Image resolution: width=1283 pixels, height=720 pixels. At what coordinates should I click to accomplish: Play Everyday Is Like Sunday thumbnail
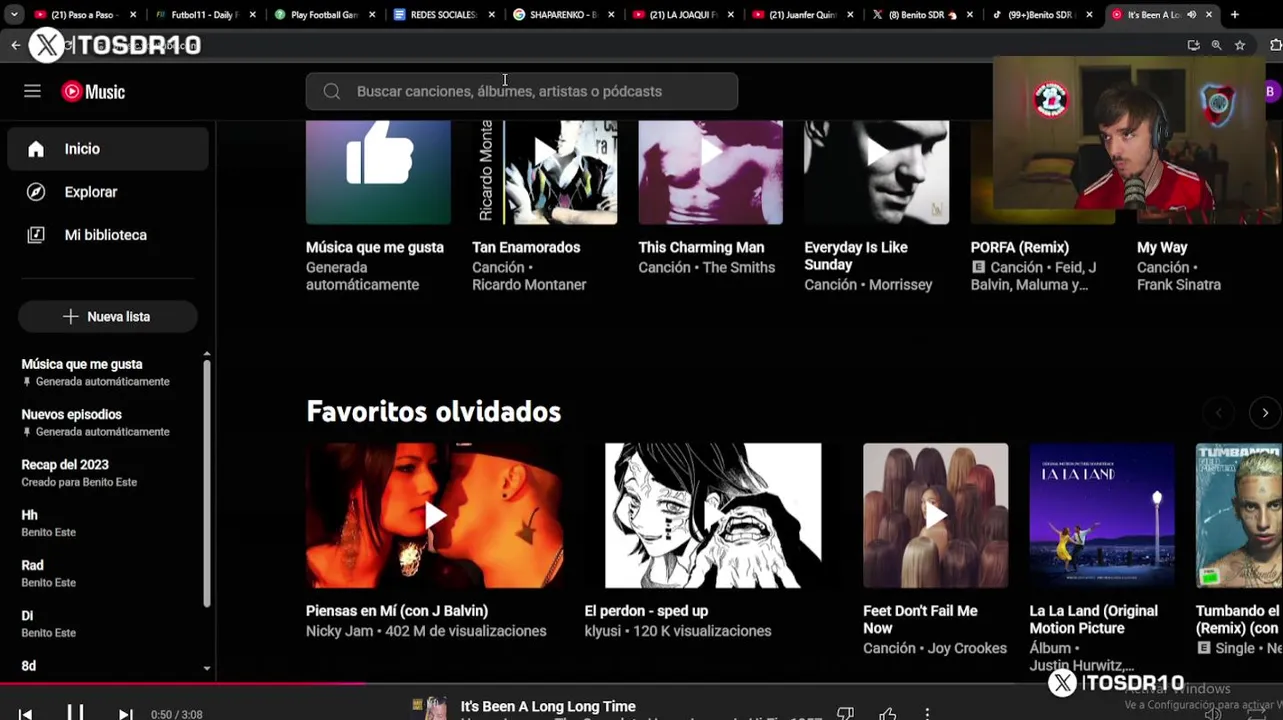877,172
